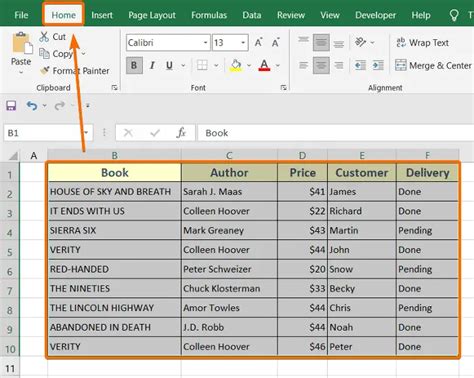Image resolution: width=474 pixels, height=378 pixels.
Task: Open the Borders dropdown arrow
Action: 216,65
